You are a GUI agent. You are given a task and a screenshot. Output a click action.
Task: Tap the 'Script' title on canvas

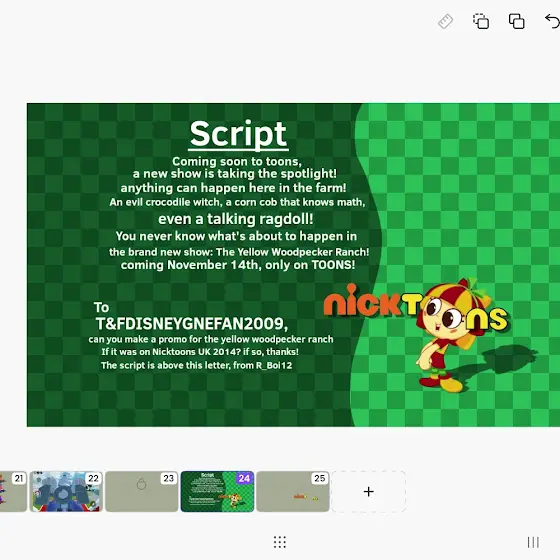click(x=238, y=134)
